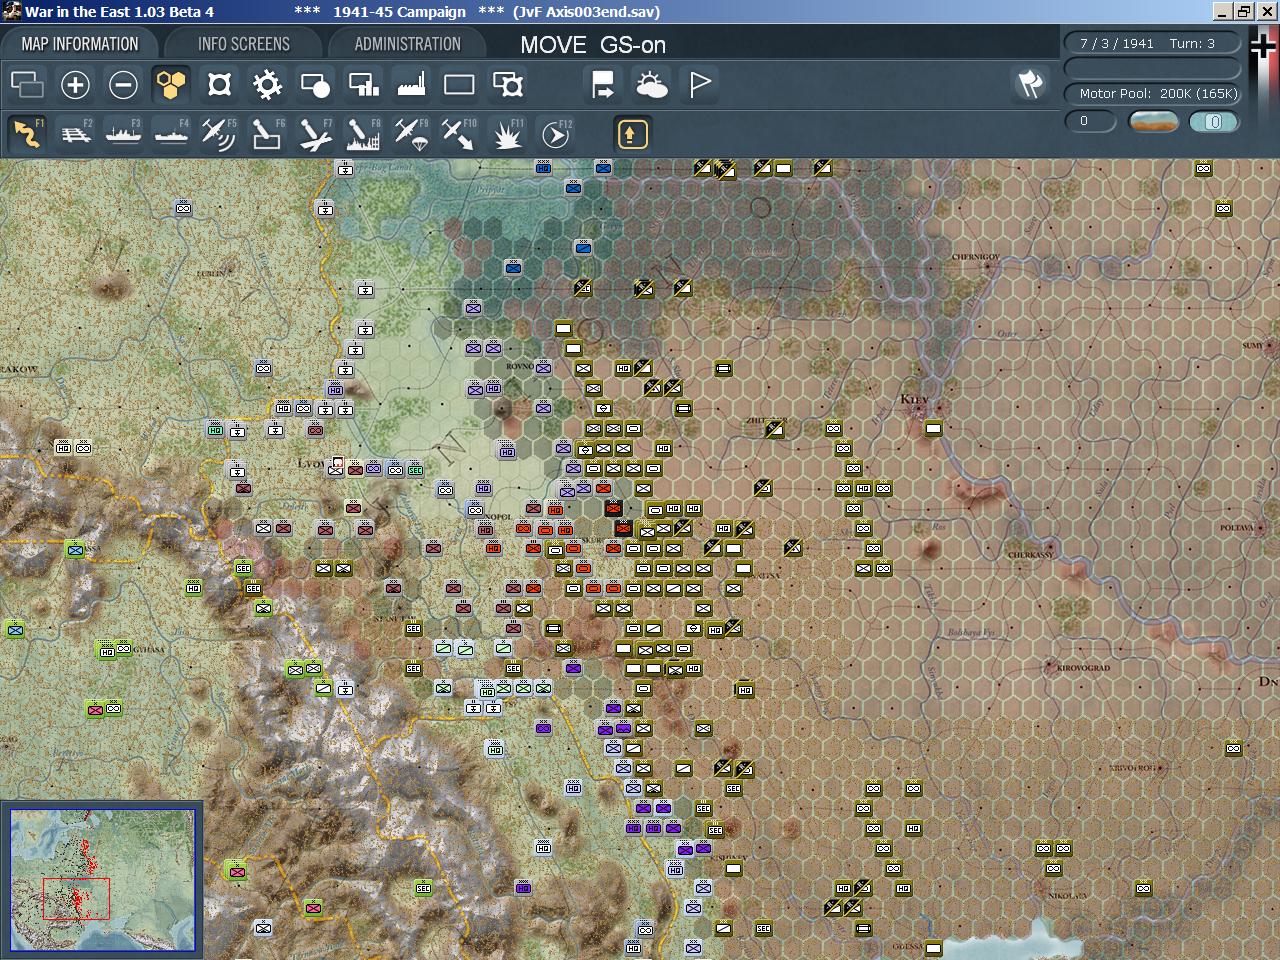Open the weather sun-and-cloud icon
This screenshot has height=960, width=1280.
(x=651, y=85)
